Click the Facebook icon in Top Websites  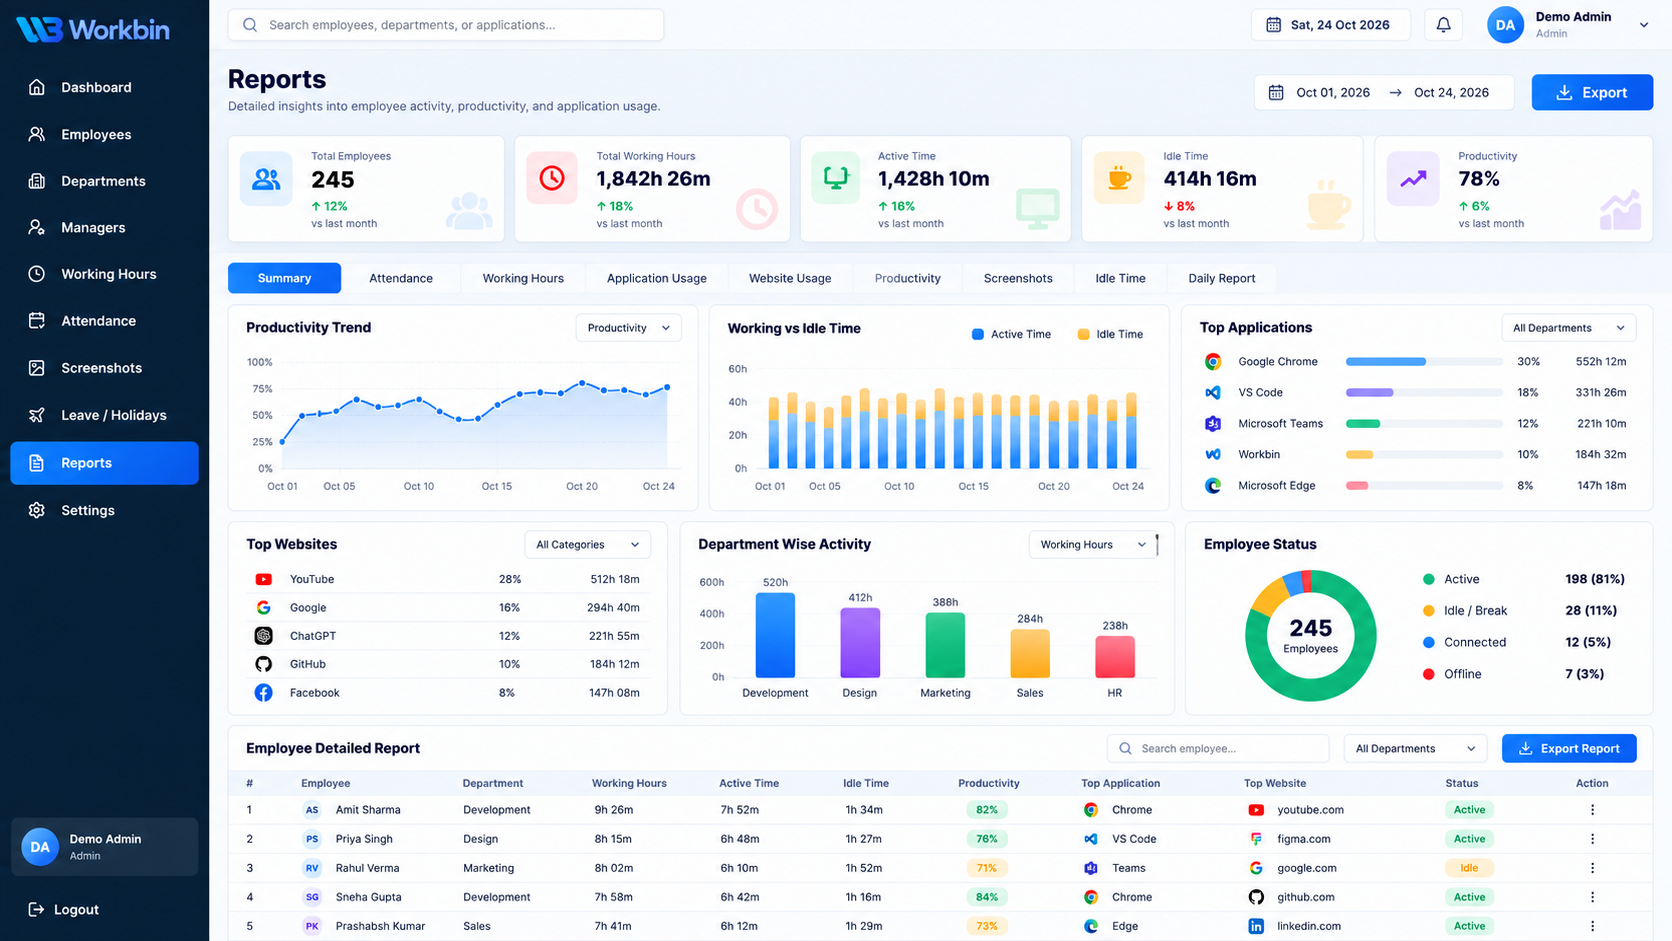tap(263, 693)
